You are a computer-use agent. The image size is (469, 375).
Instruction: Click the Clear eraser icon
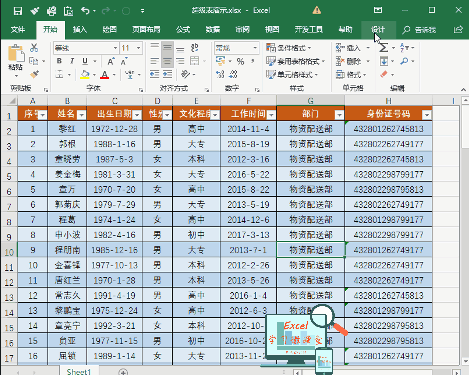(x=384, y=74)
